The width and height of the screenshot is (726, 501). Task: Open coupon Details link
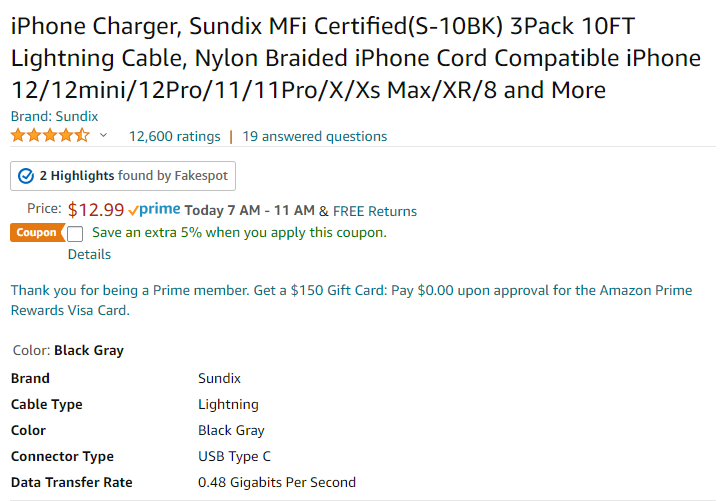coord(89,254)
